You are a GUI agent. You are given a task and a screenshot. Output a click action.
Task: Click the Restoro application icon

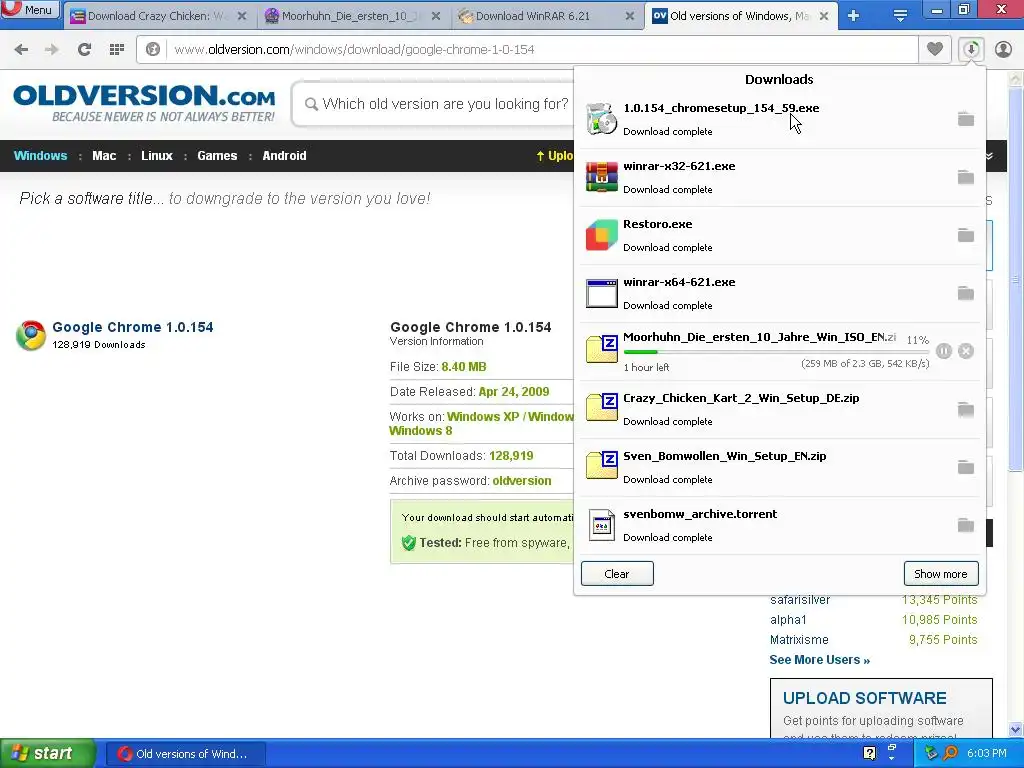(x=601, y=236)
